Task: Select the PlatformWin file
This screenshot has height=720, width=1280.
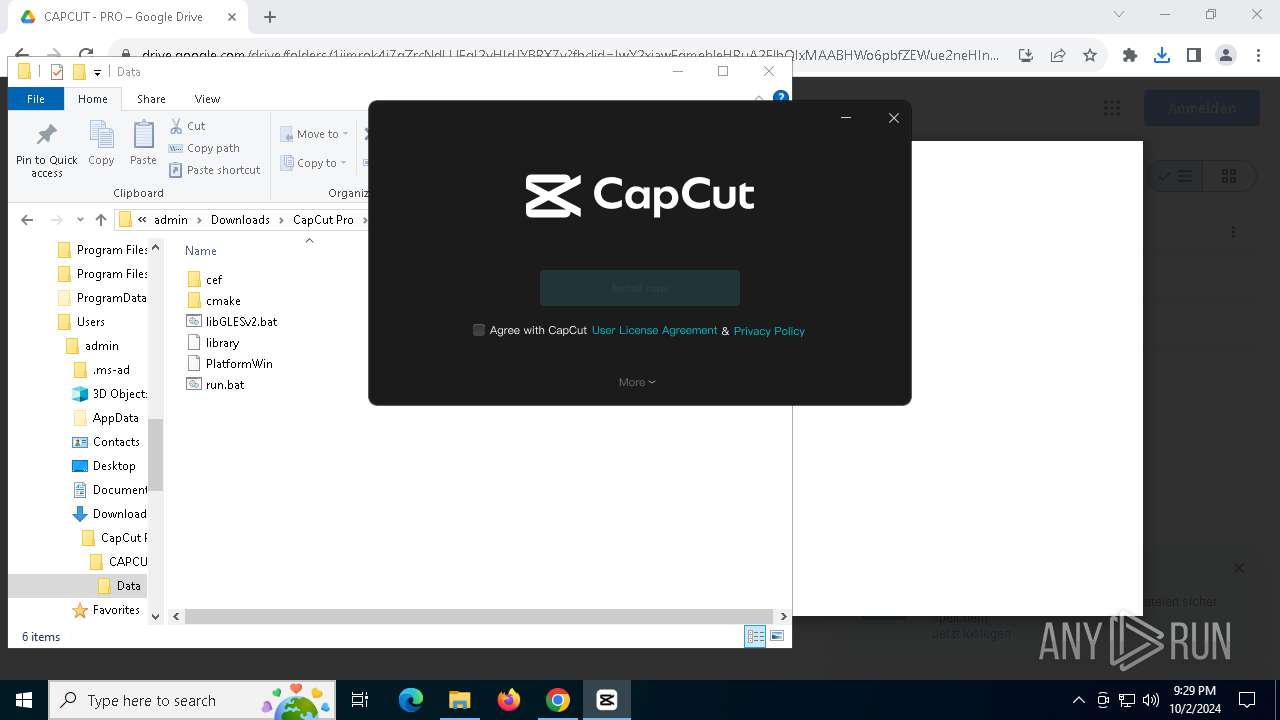Action: 230,364
